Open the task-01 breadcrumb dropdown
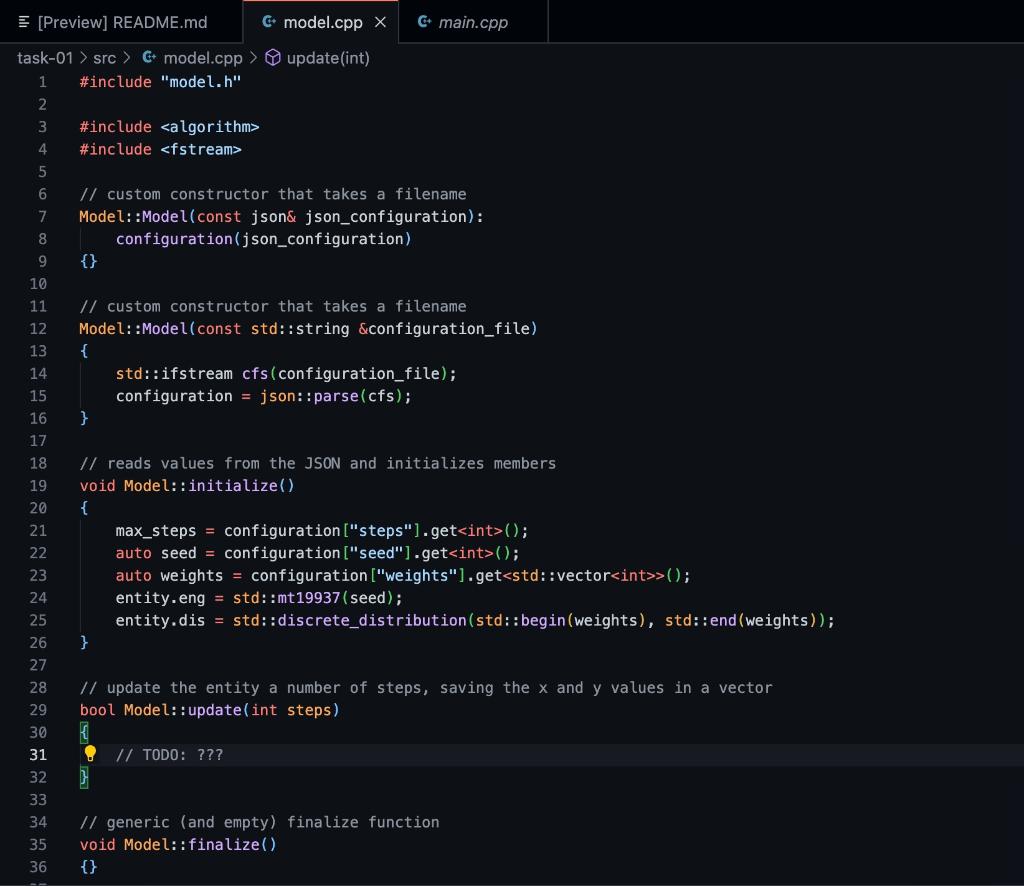The image size is (1024, 886). (x=45, y=58)
